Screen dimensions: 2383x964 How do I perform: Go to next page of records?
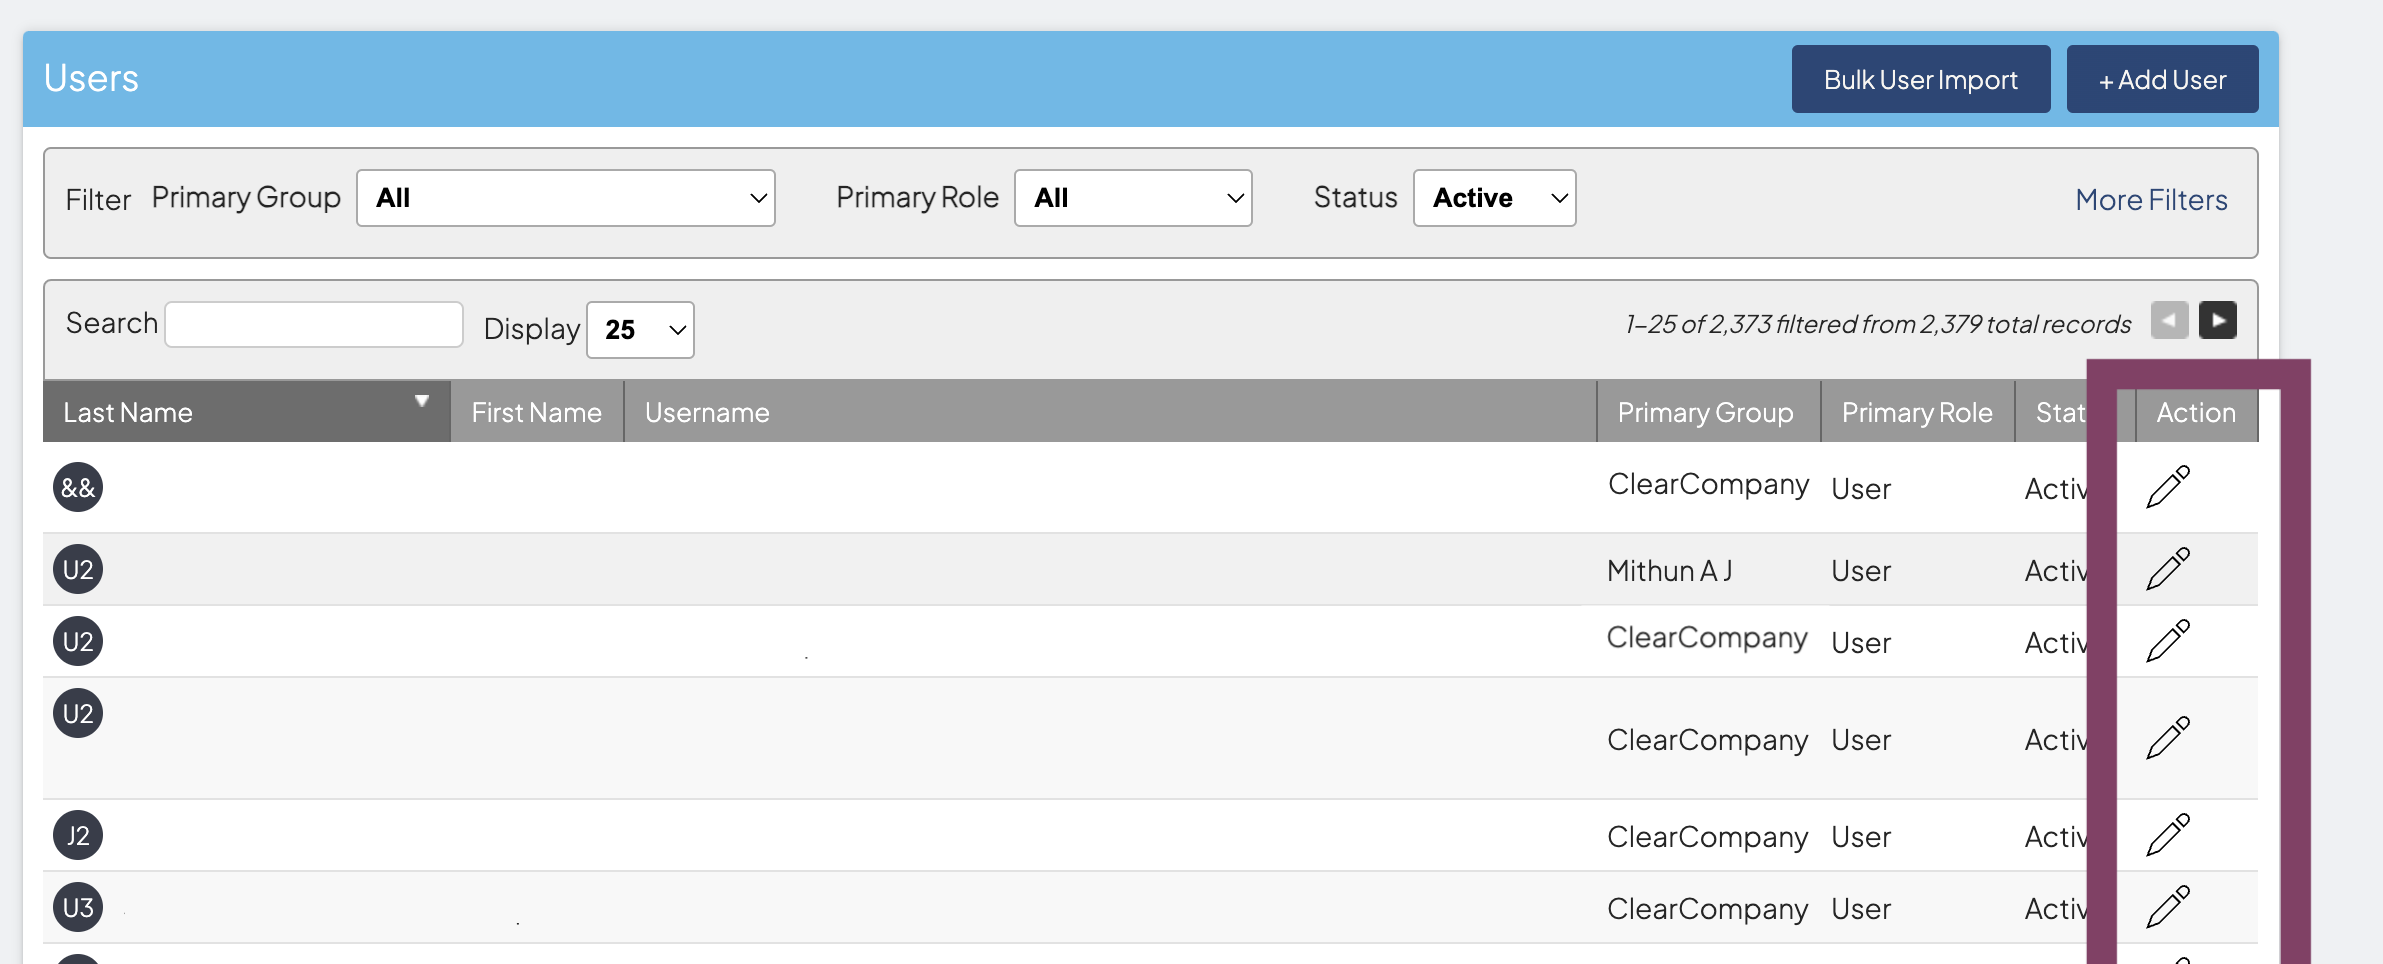click(x=2217, y=320)
